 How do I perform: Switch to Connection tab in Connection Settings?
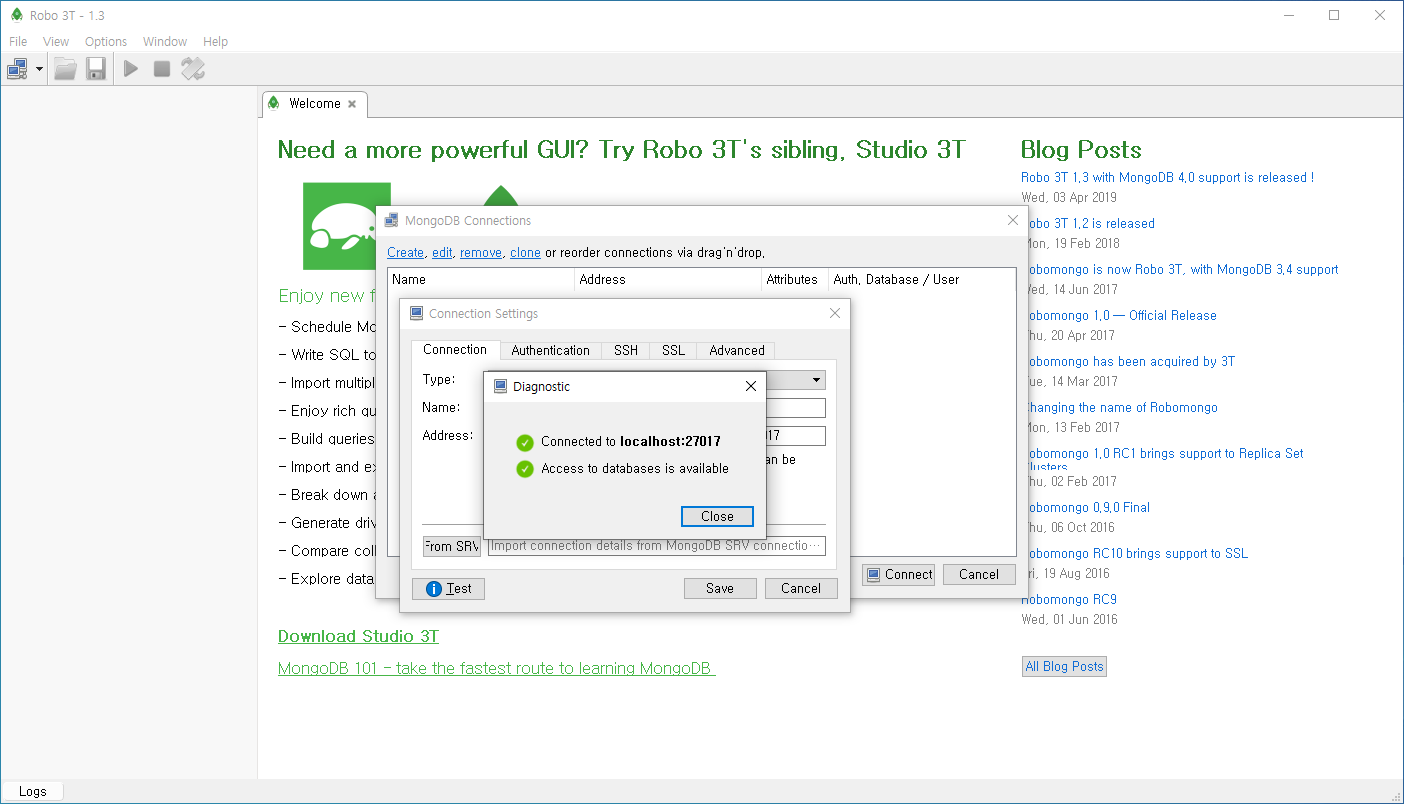(455, 350)
